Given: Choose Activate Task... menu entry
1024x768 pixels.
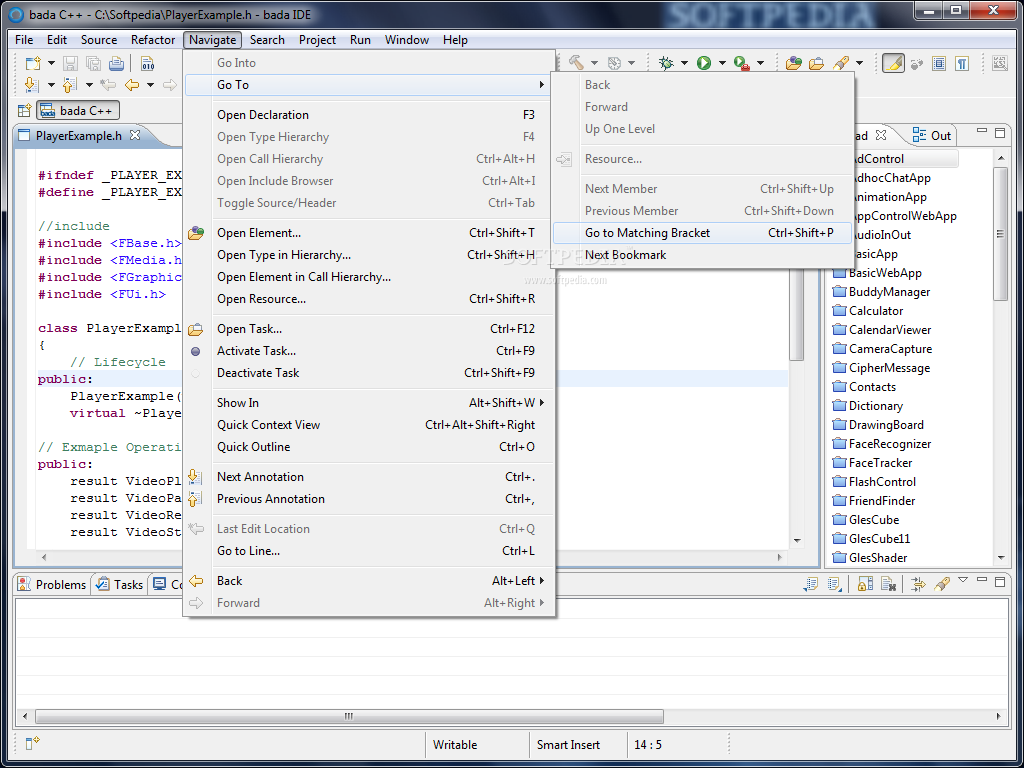Looking at the screenshot, I should click(370, 351).
